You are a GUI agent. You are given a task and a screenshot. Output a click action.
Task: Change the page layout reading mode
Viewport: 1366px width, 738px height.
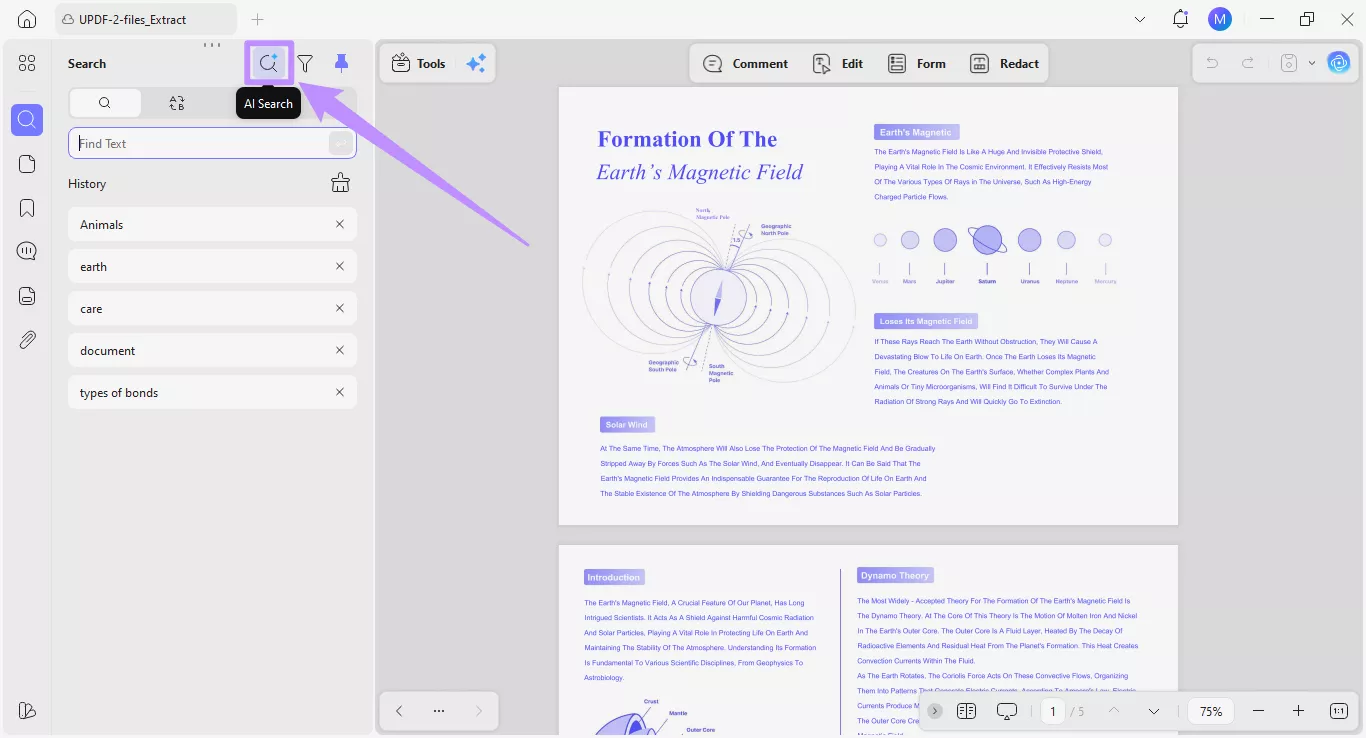[966, 711]
